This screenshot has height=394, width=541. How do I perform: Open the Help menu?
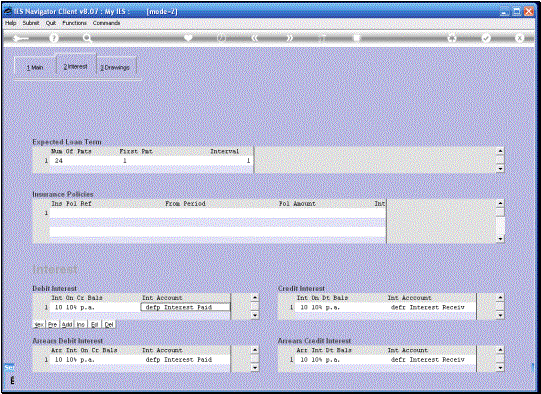pyautogui.click(x=11, y=23)
